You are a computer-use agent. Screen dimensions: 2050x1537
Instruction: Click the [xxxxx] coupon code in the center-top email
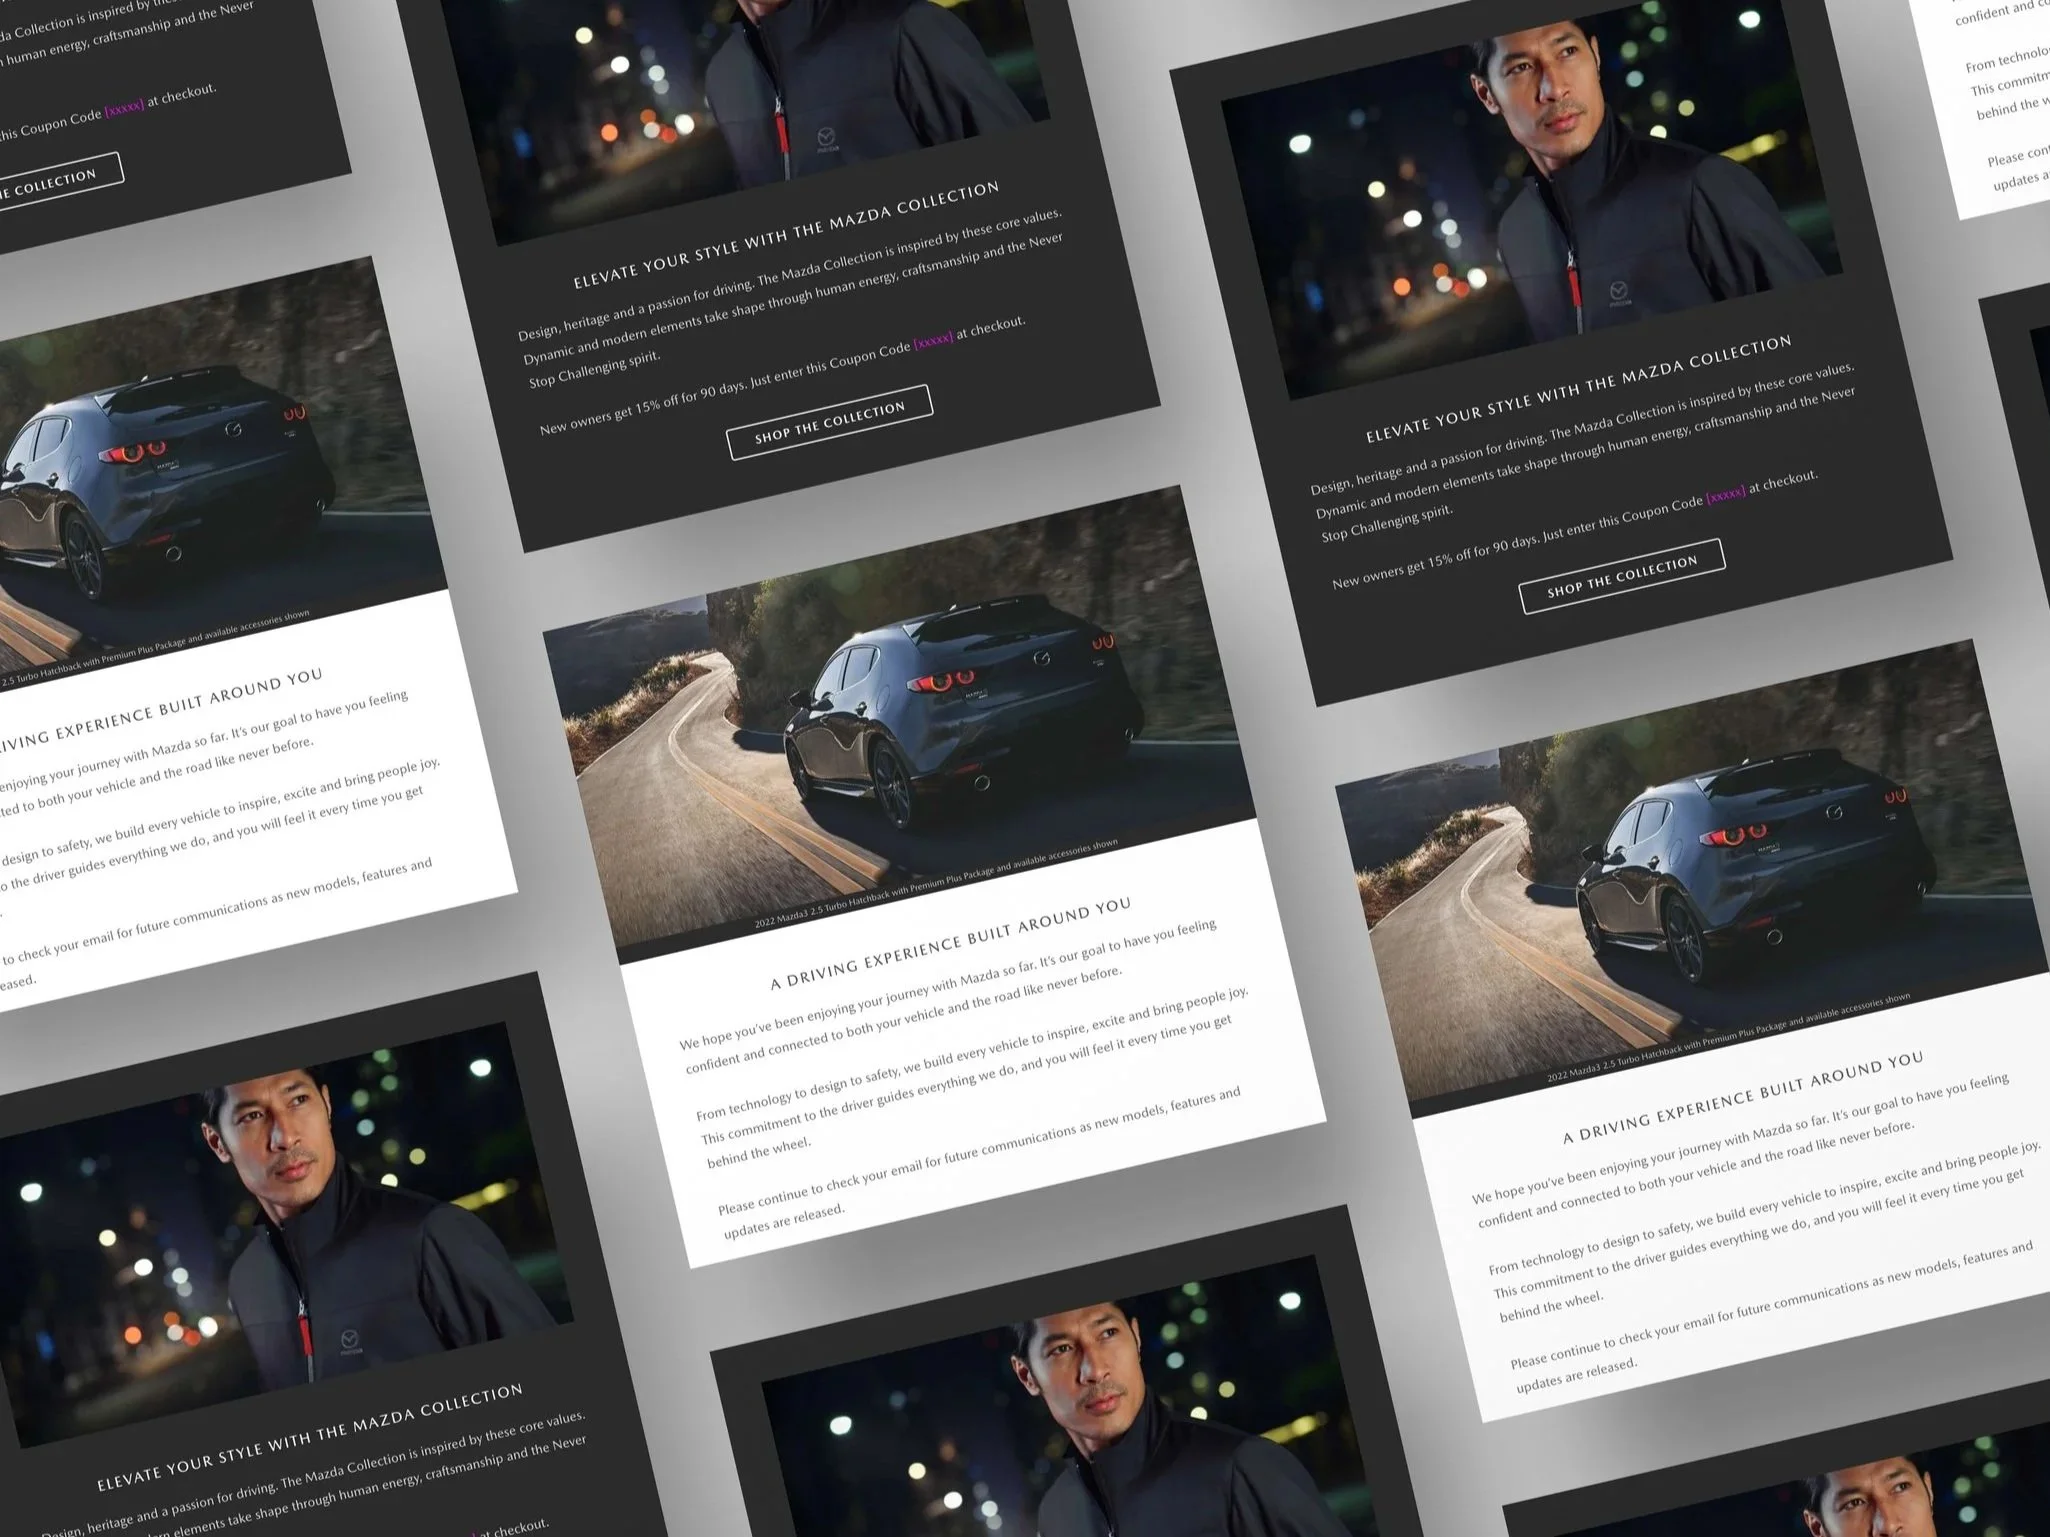click(933, 338)
